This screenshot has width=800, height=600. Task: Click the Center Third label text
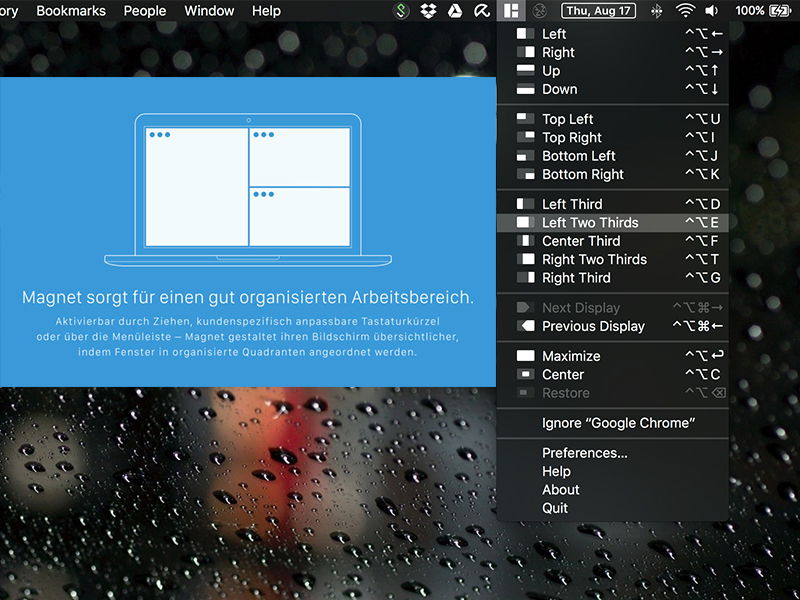(x=581, y=241)
